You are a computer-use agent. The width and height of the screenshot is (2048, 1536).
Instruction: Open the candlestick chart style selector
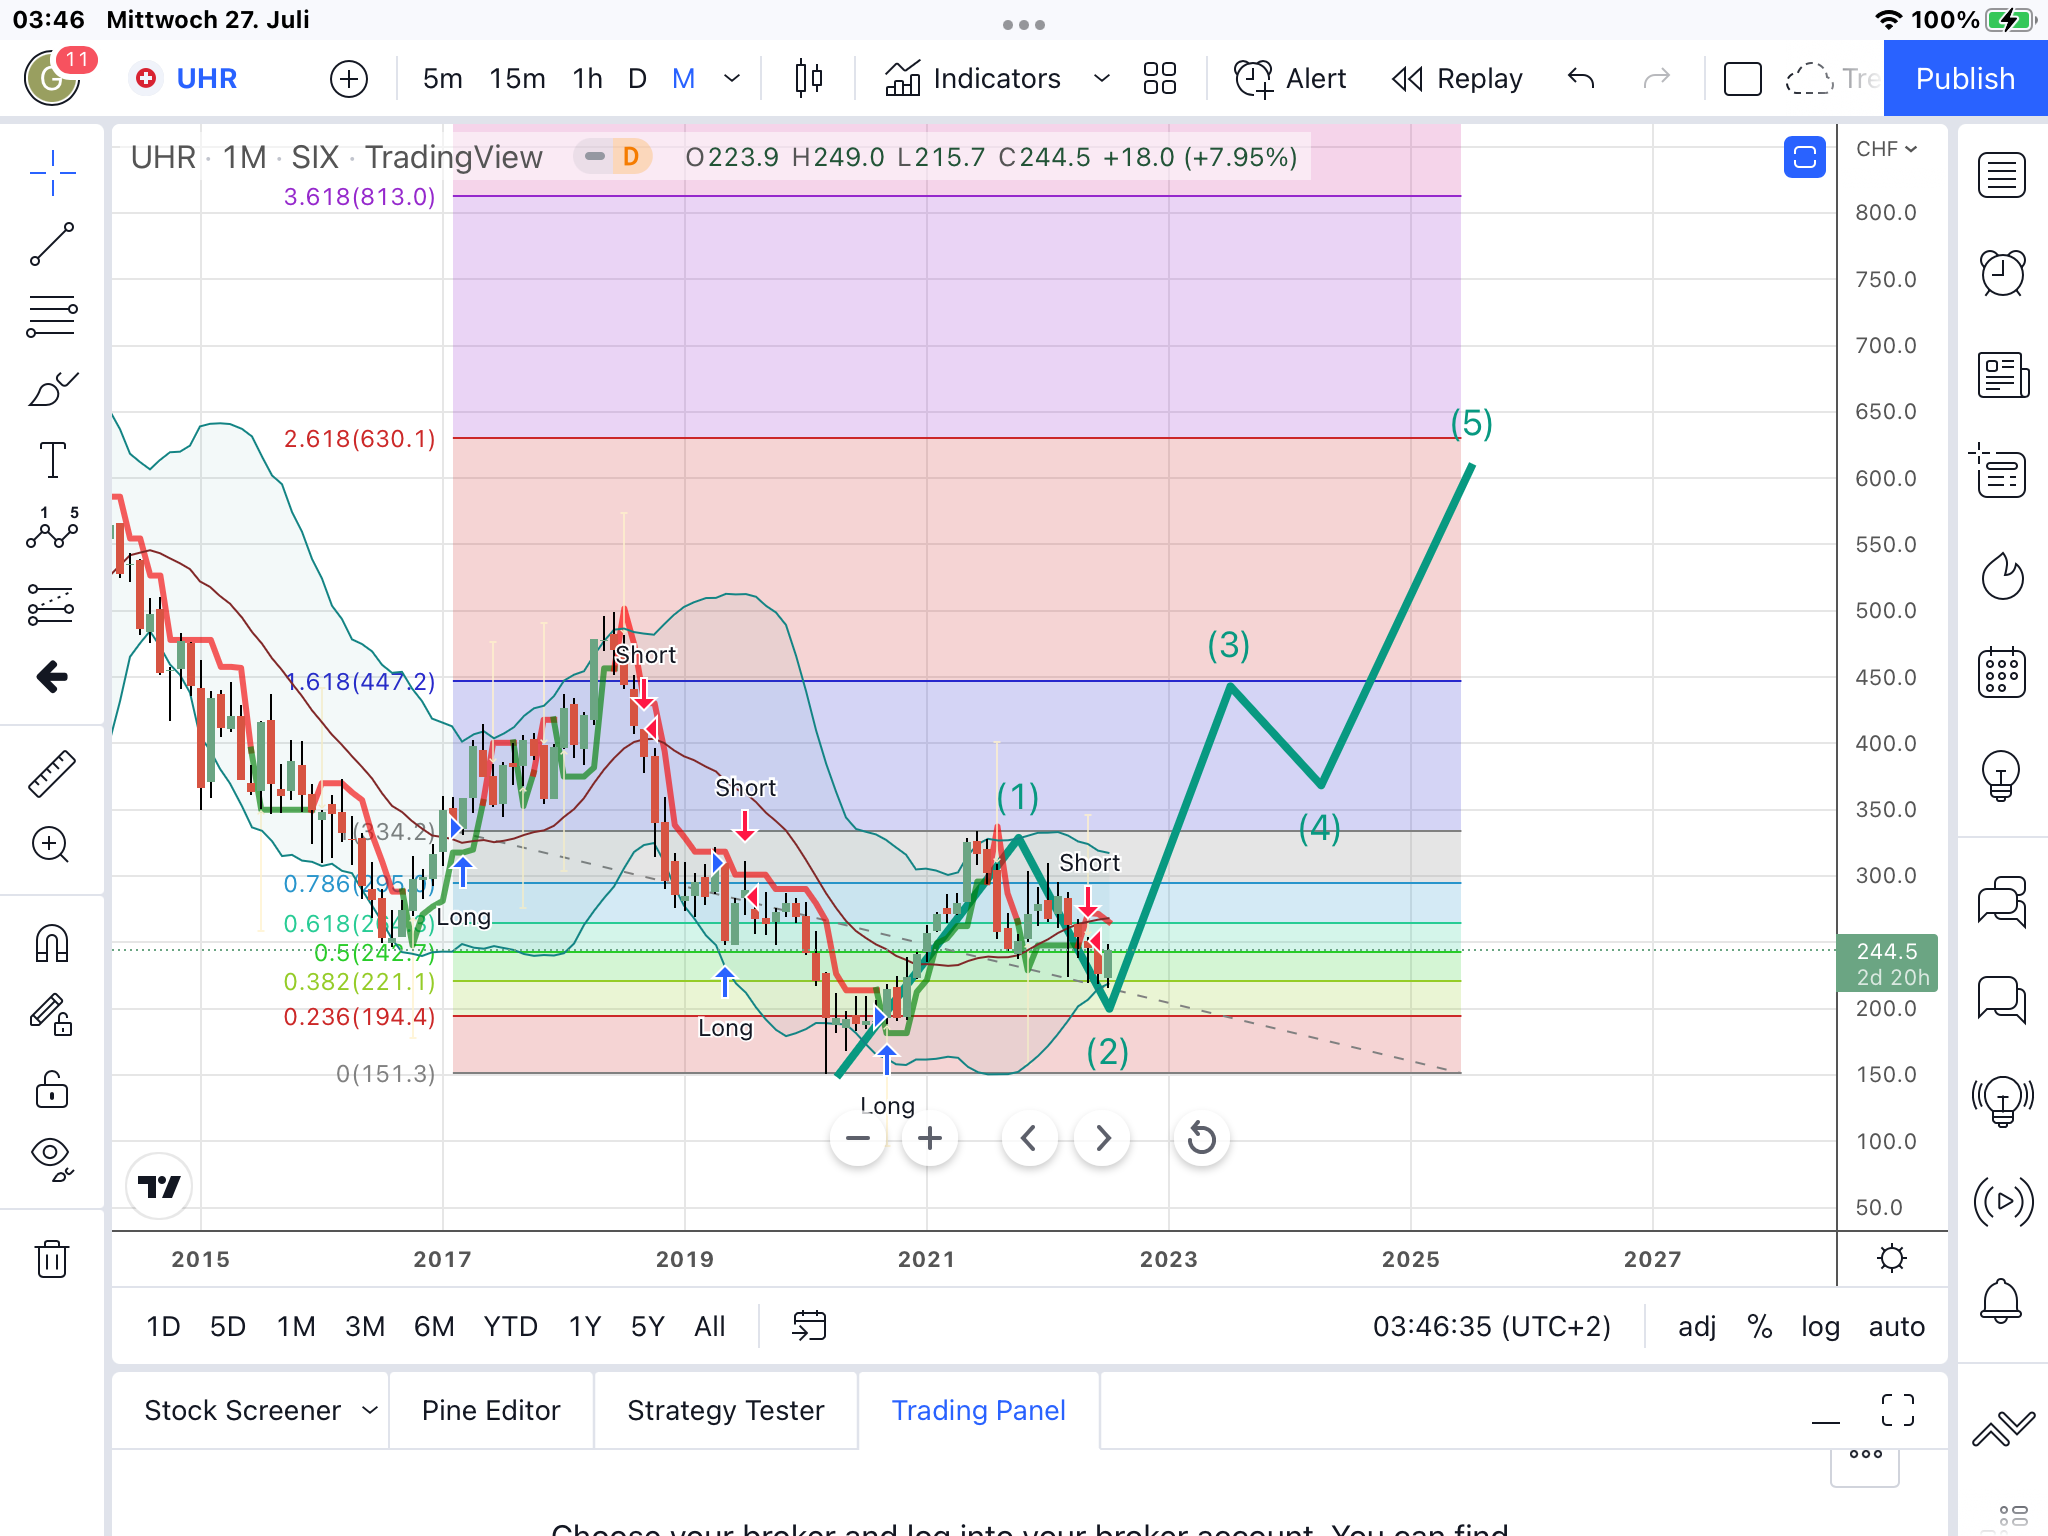(808, 78)
